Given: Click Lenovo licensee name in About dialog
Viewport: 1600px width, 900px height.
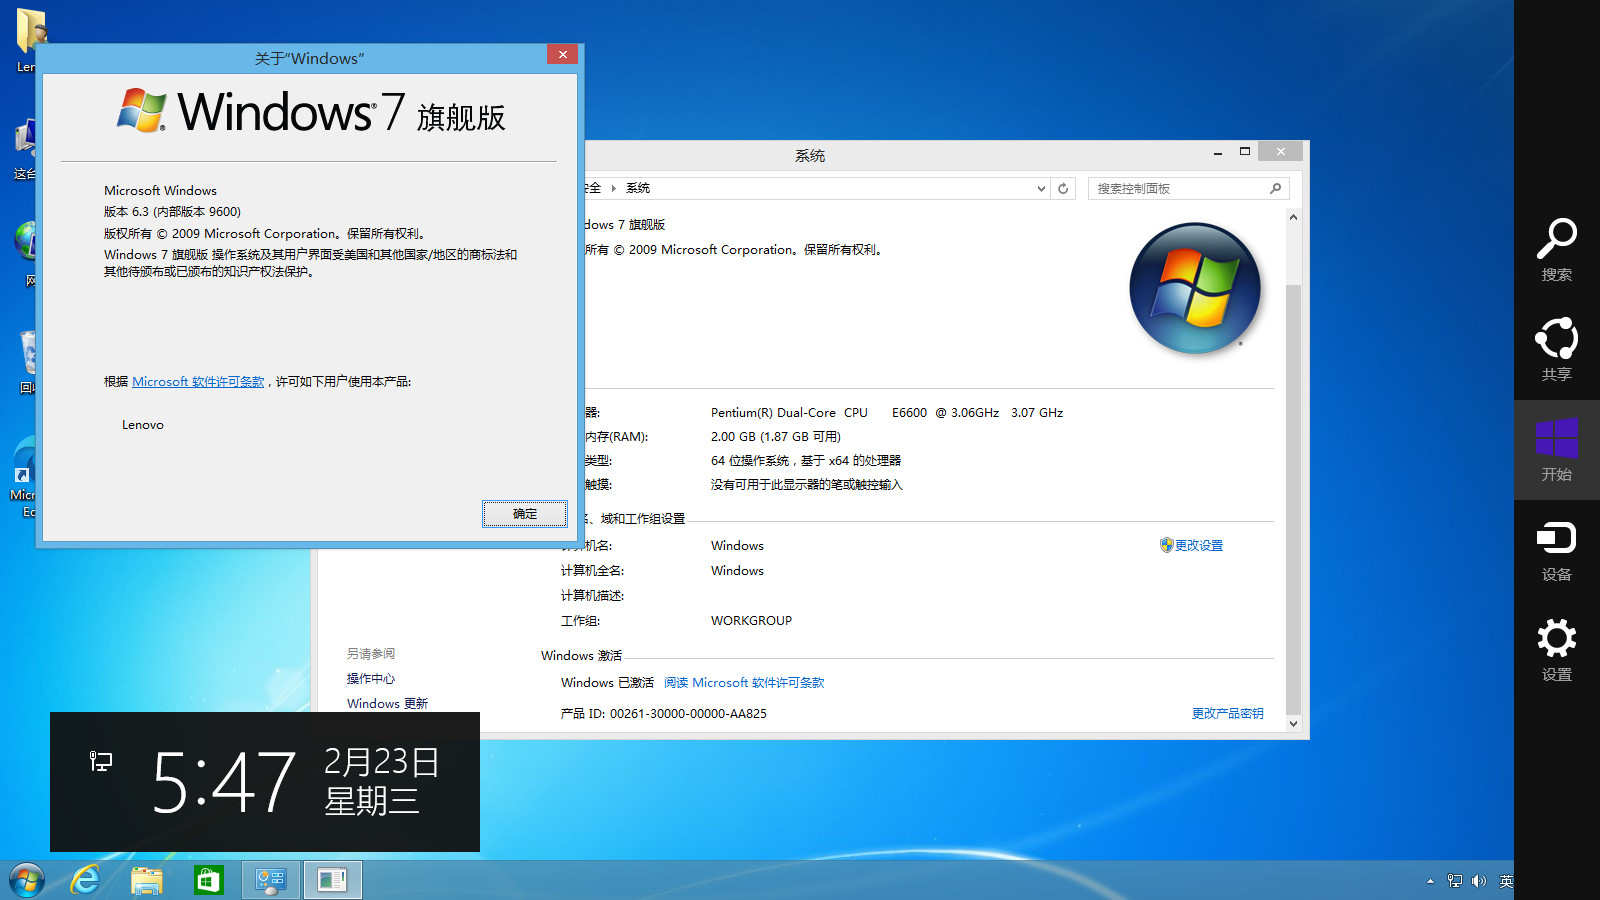Looking at the screenshot, I should [x=143, y=425].
